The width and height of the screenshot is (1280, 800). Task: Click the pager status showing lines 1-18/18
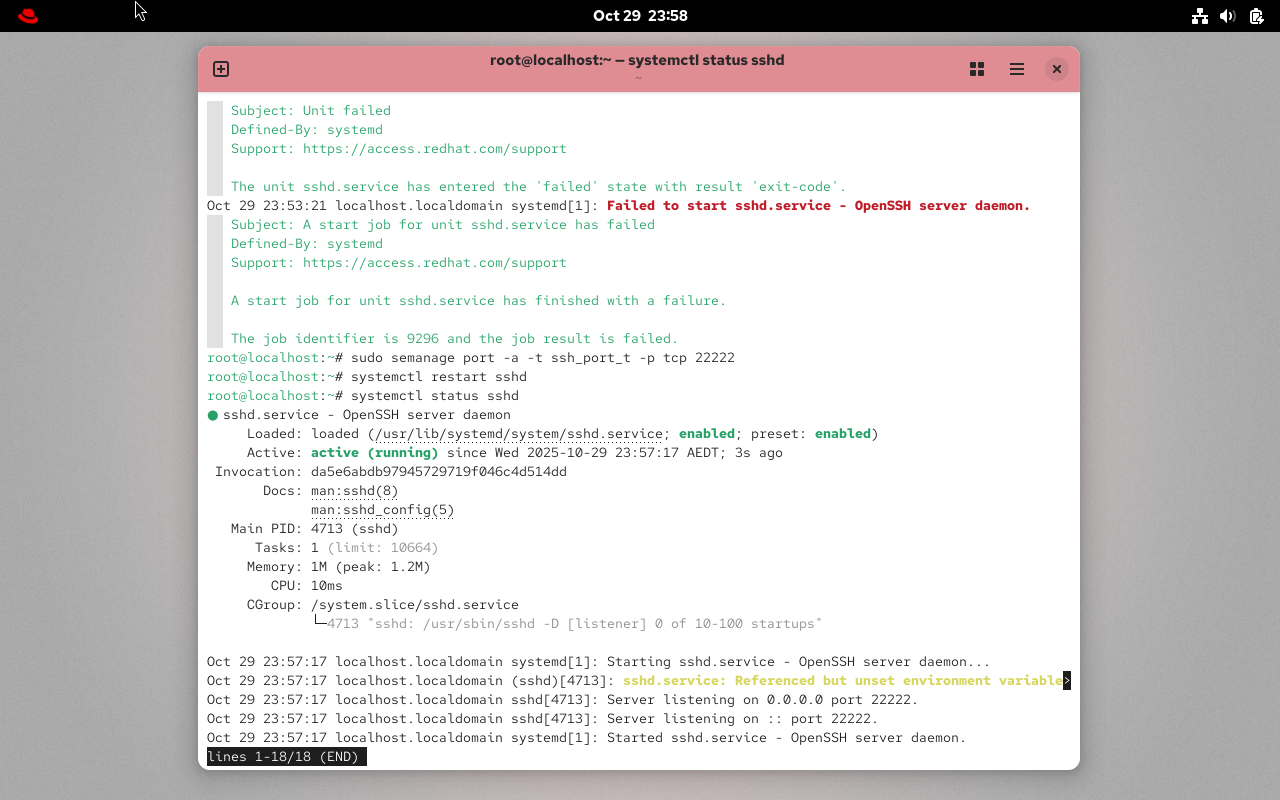(286, 756)
